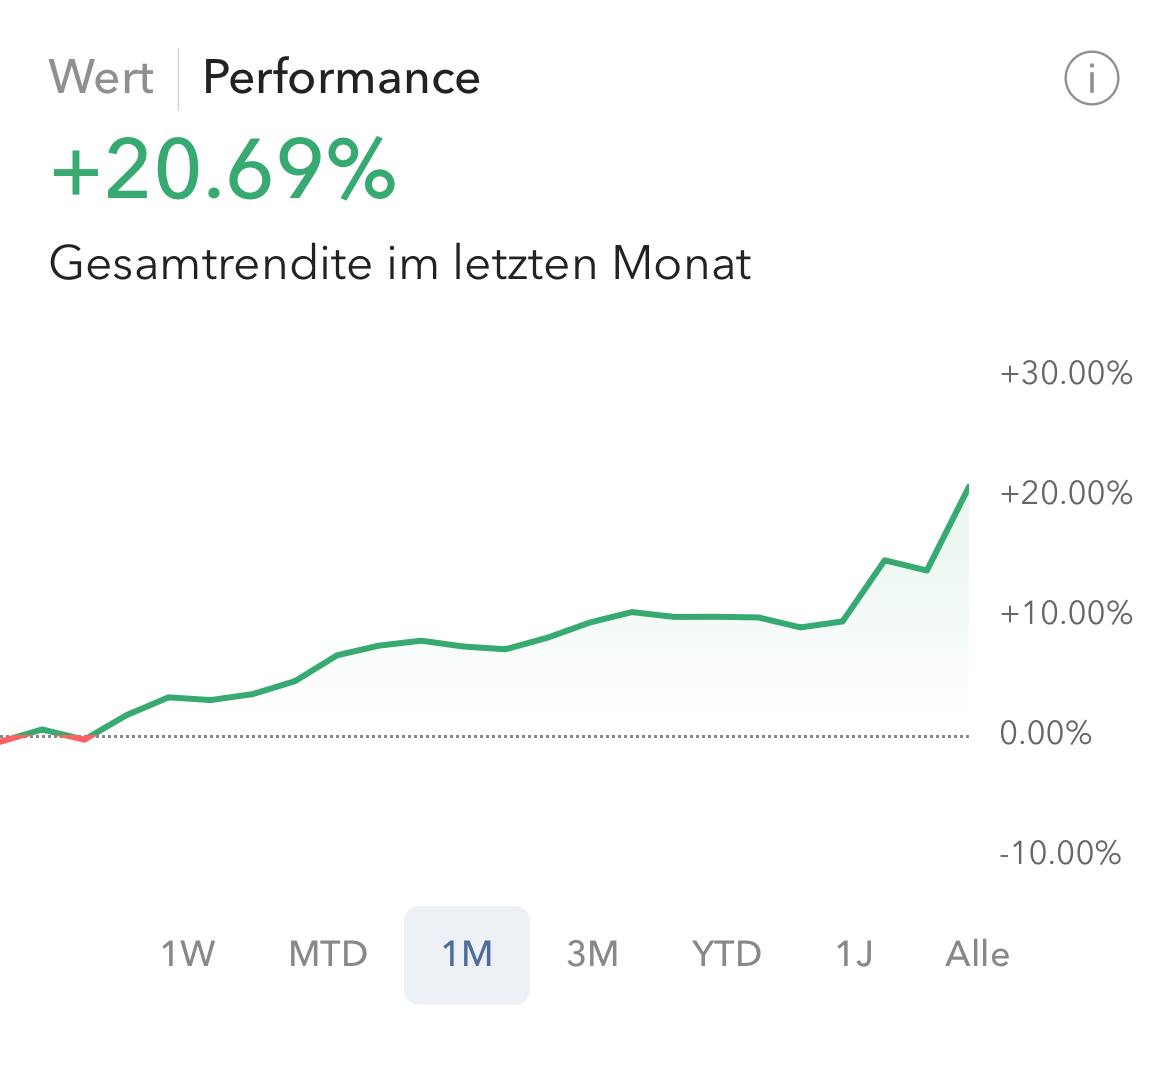Screen dimensions: 1170x1081
Task: Select the 1M time range
Action: pos(467,954)
